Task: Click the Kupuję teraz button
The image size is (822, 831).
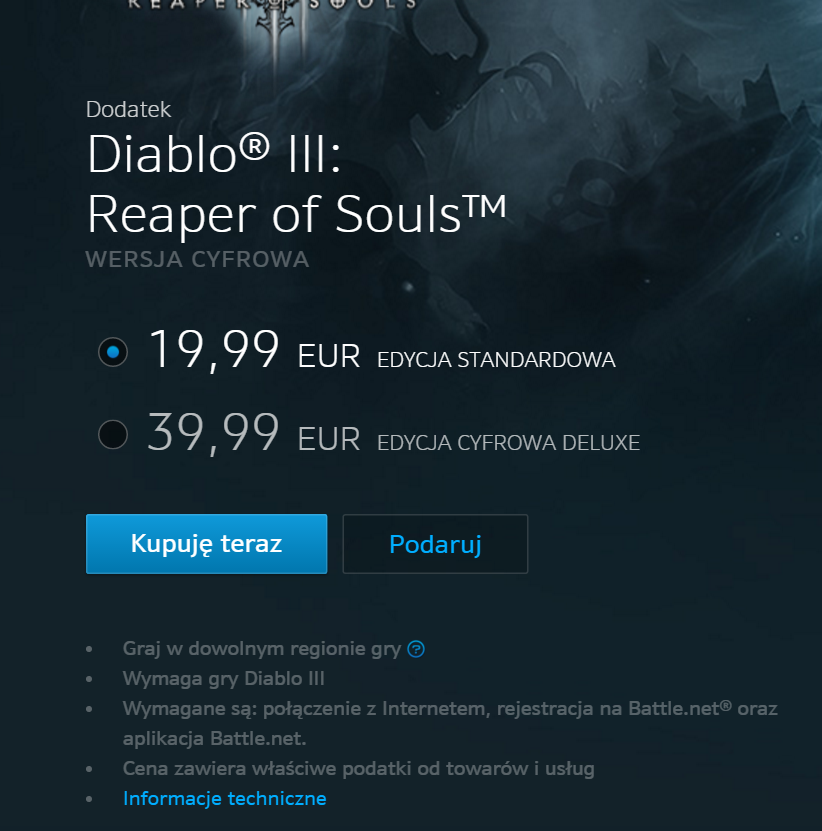Action: [207, 544]
